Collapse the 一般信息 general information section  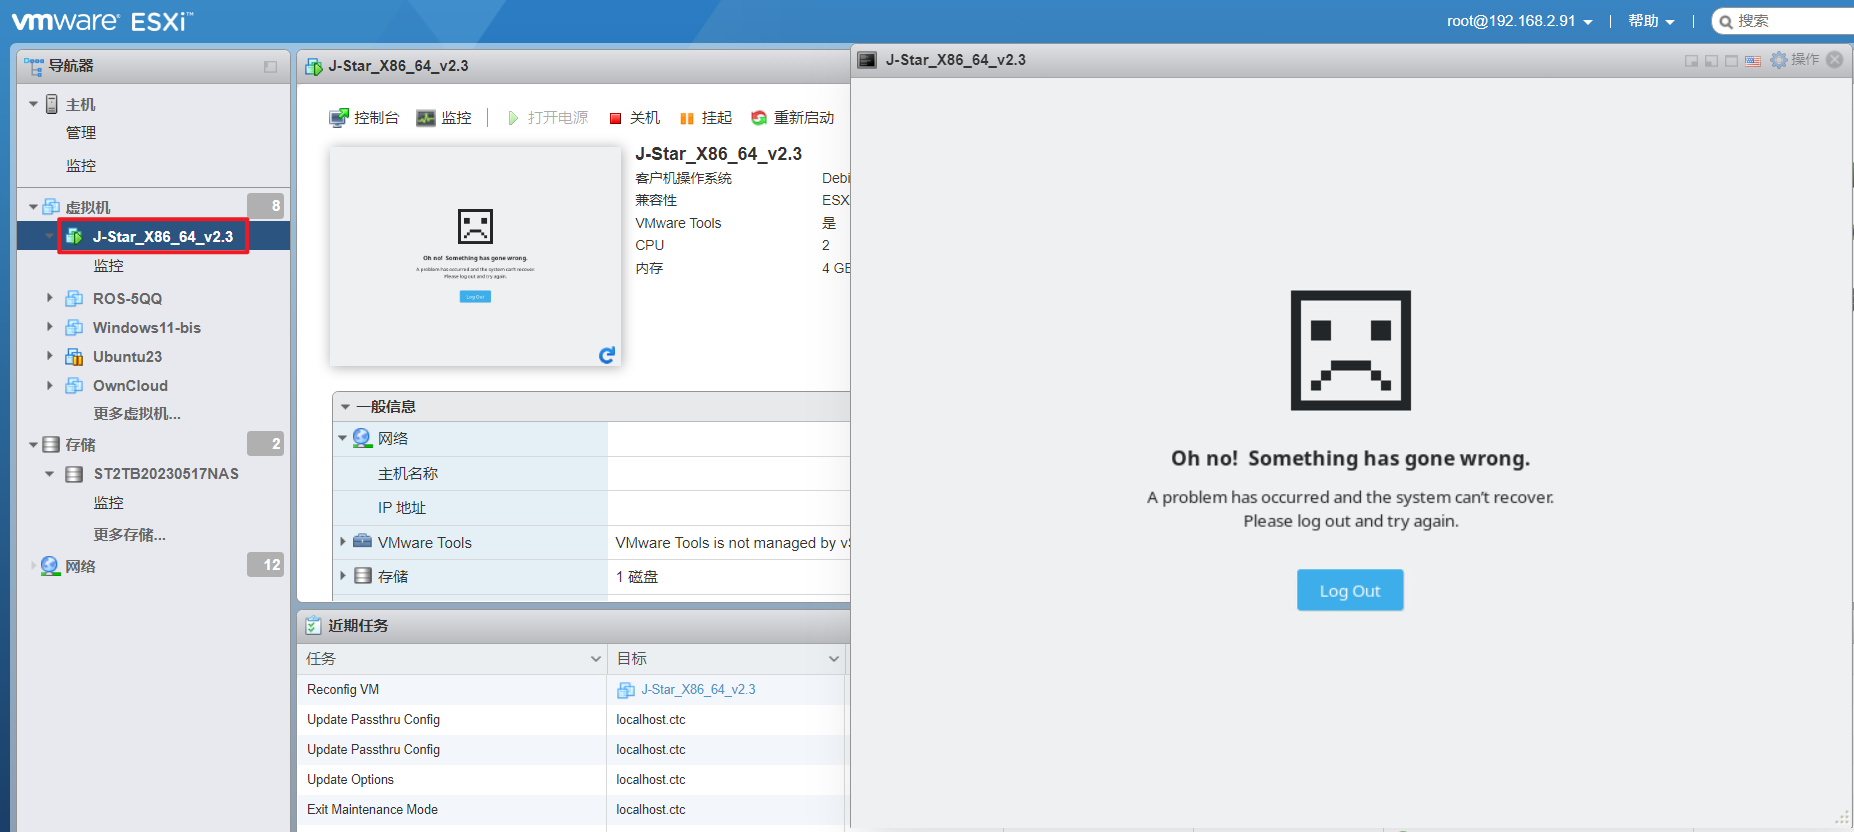pyautogui.click(x=345, y=407)
